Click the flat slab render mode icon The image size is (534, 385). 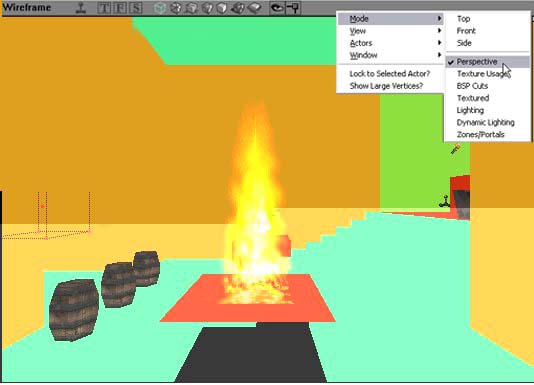pyautogui.click(x=254, y=8)
